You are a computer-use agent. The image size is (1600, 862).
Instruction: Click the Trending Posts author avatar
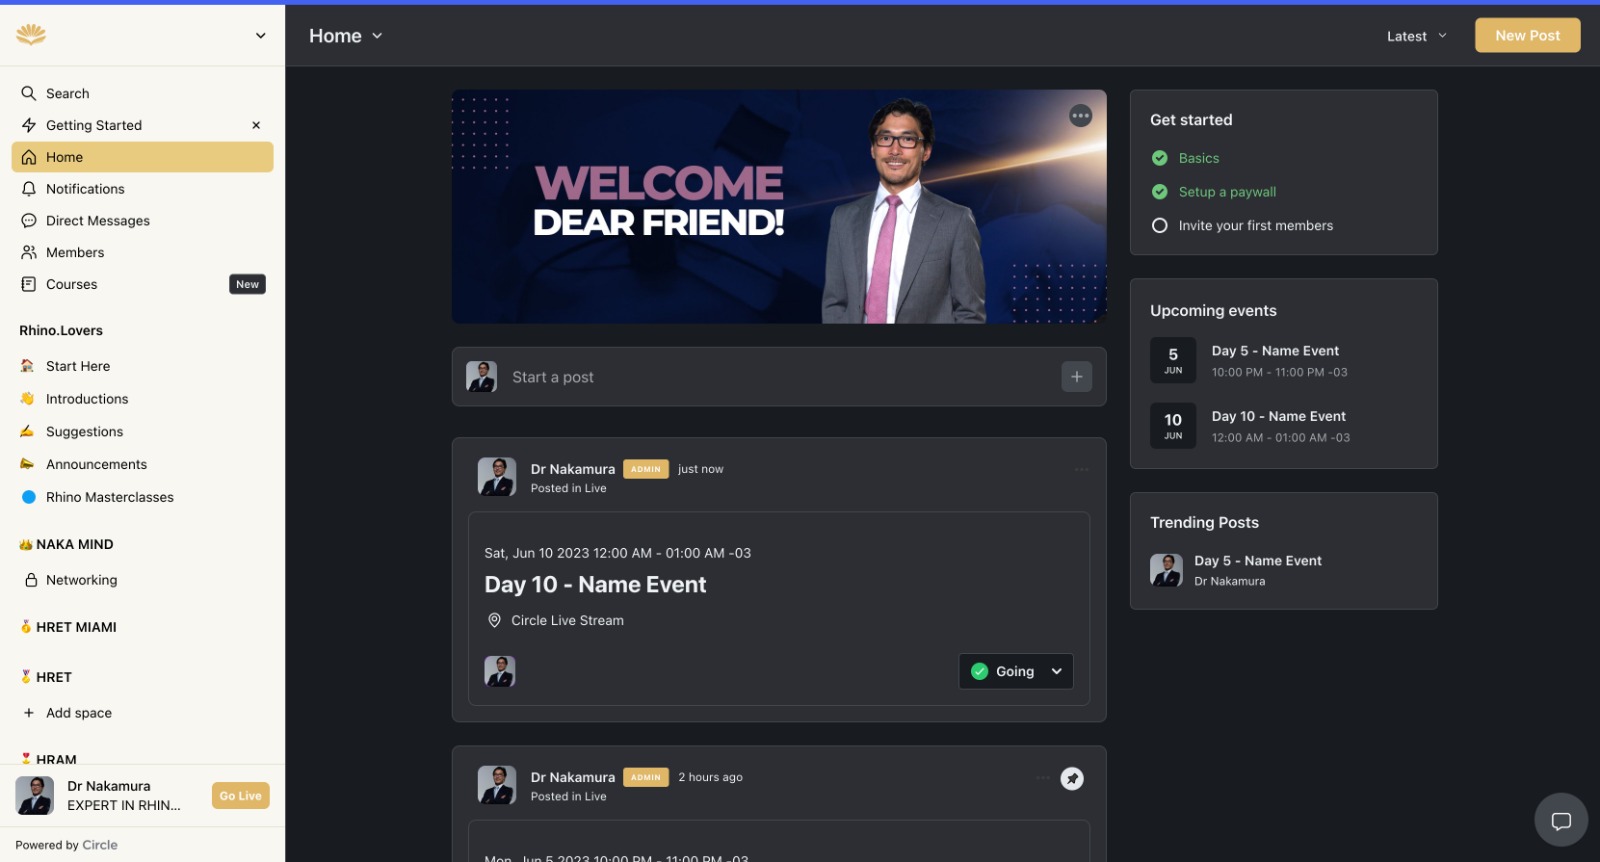coord(1166,570)
